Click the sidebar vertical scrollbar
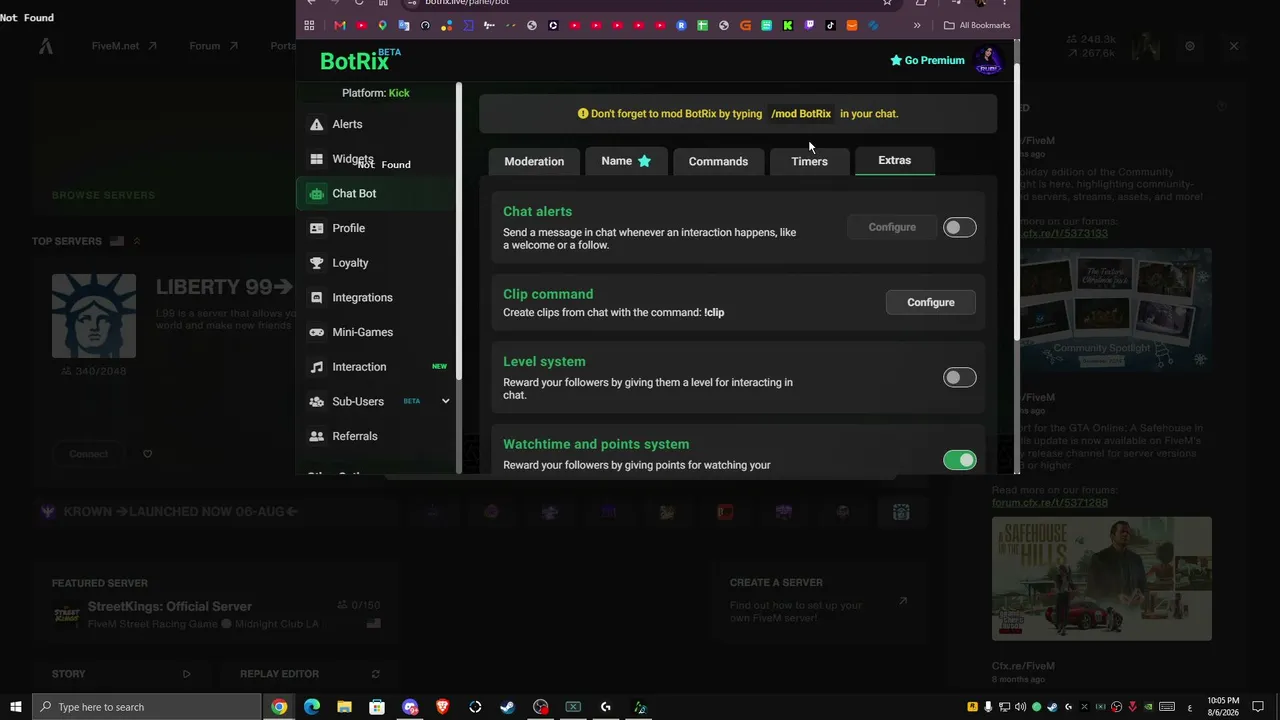The height and width of the screenshot is (720, 1280). point(459,230)
